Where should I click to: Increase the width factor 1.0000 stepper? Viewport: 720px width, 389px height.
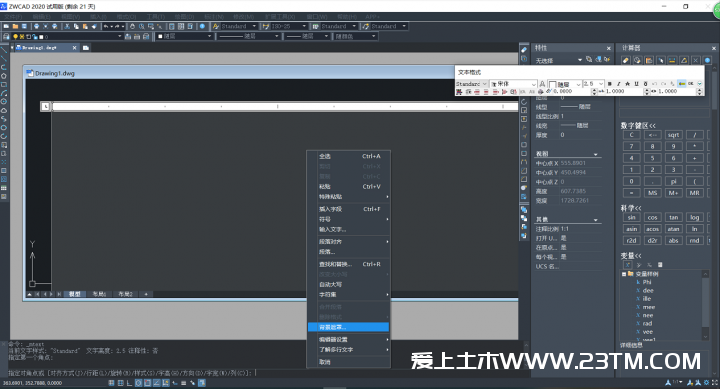699,90
